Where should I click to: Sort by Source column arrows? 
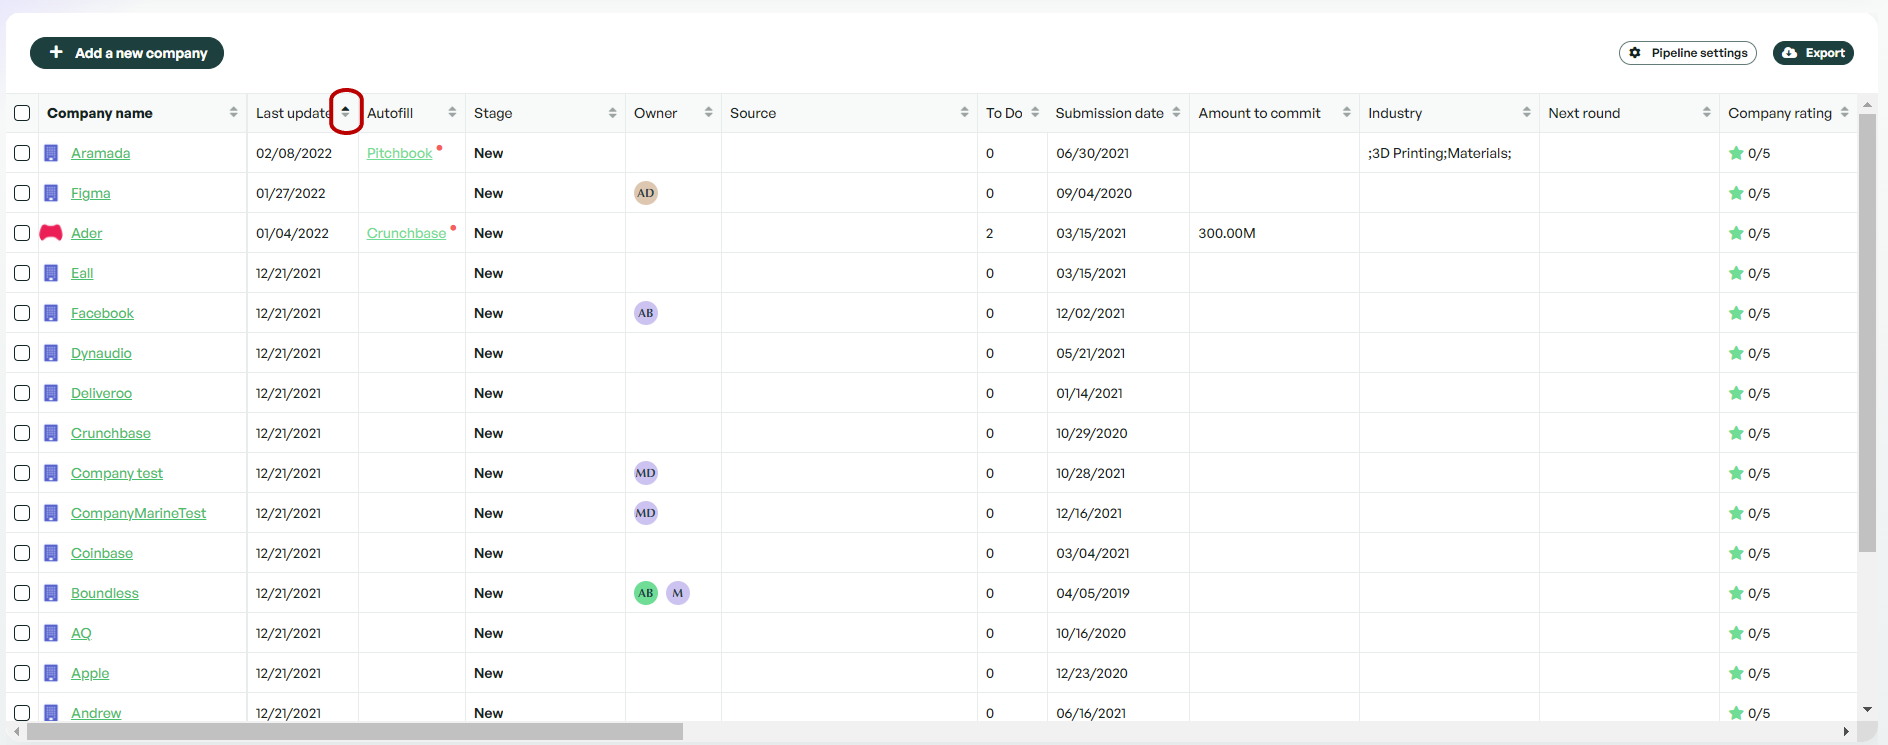tap(964, 112)
